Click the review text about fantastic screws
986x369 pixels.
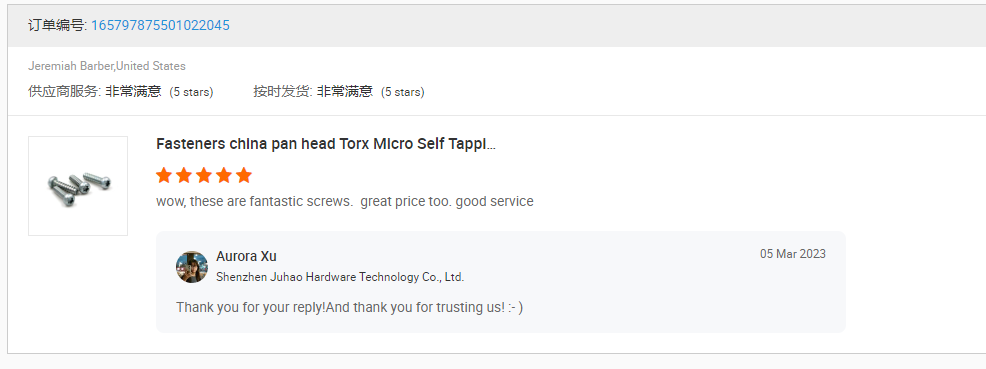coord(345,202)
